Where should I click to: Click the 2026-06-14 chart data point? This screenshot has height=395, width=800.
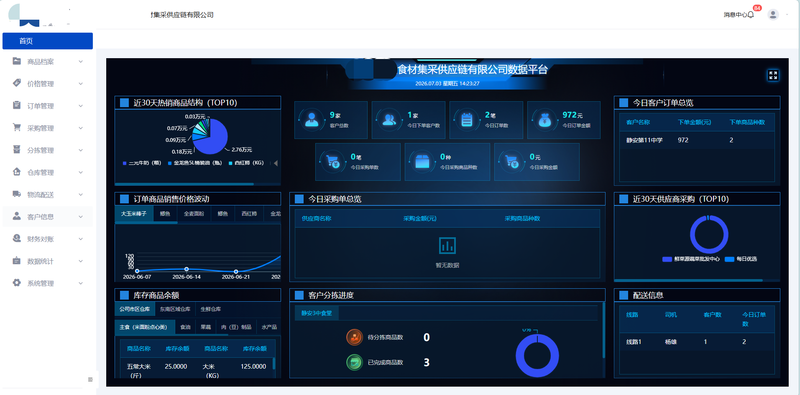186,269
